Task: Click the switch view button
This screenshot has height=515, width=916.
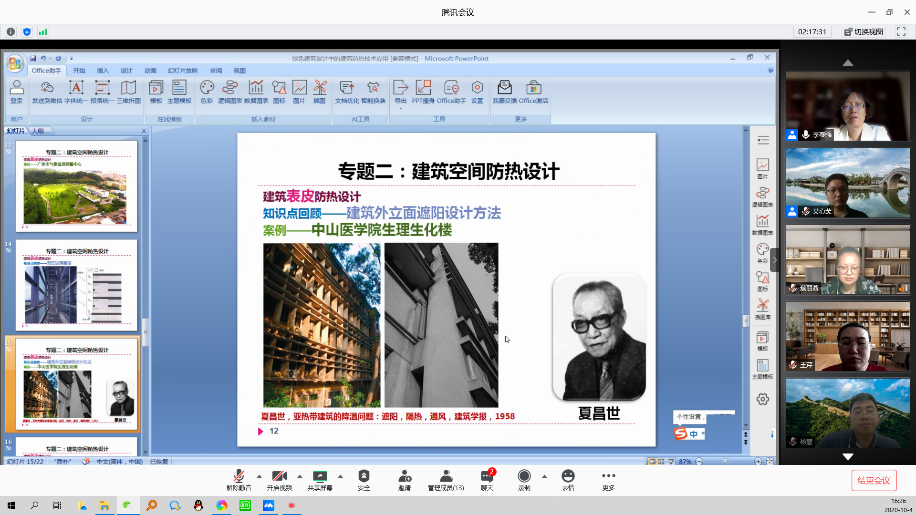Action: coord(863,32)
